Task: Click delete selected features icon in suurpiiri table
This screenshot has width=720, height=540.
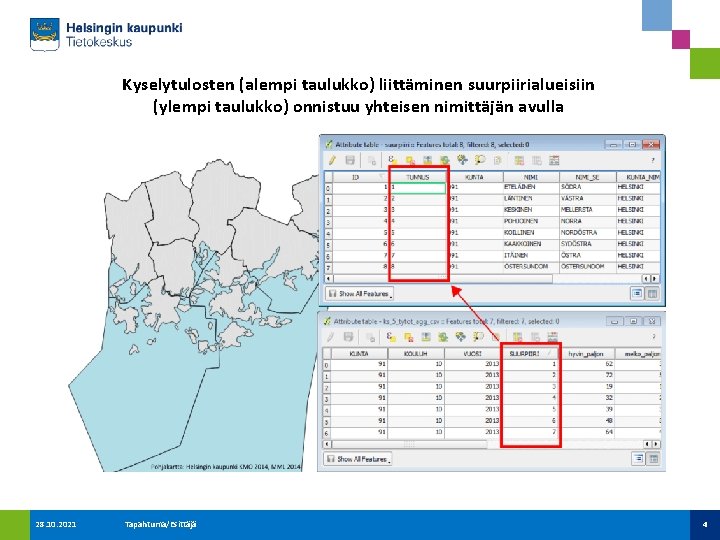Action: point(371,161)
